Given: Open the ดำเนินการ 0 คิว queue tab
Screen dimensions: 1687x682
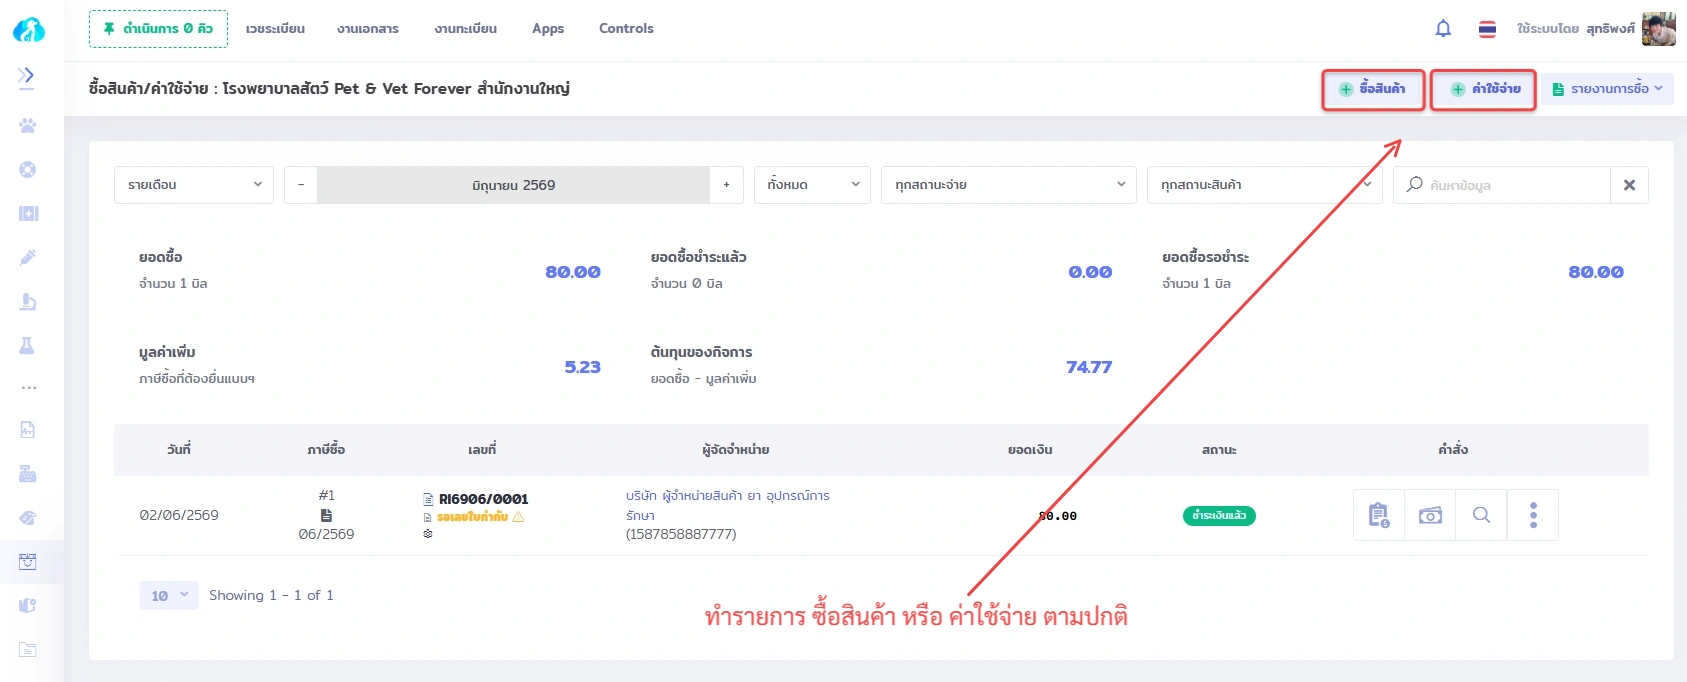Looking at the screenshot, I should [x=158, y=29].
